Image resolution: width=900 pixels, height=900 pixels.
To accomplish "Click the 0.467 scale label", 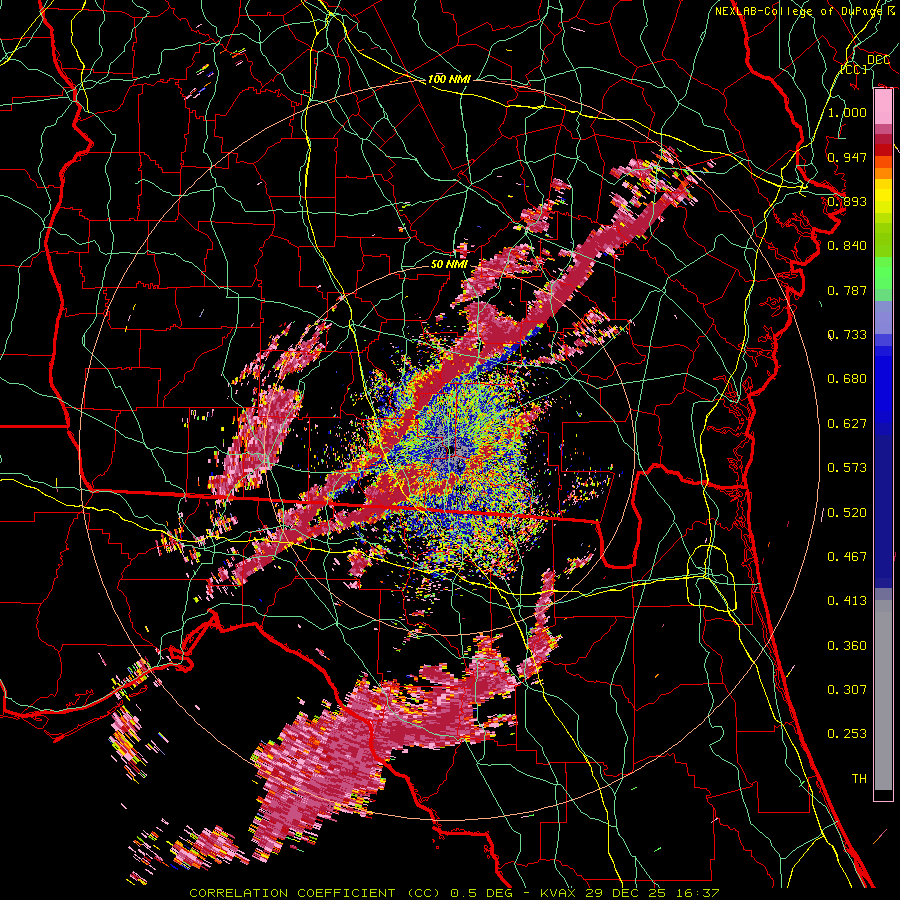I will [847, 557].
